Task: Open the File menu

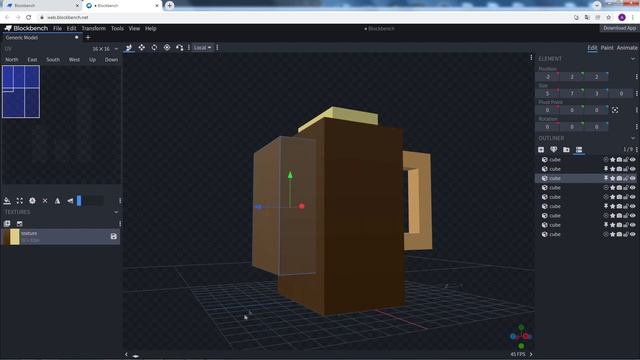Action: [x=57, y=29]
